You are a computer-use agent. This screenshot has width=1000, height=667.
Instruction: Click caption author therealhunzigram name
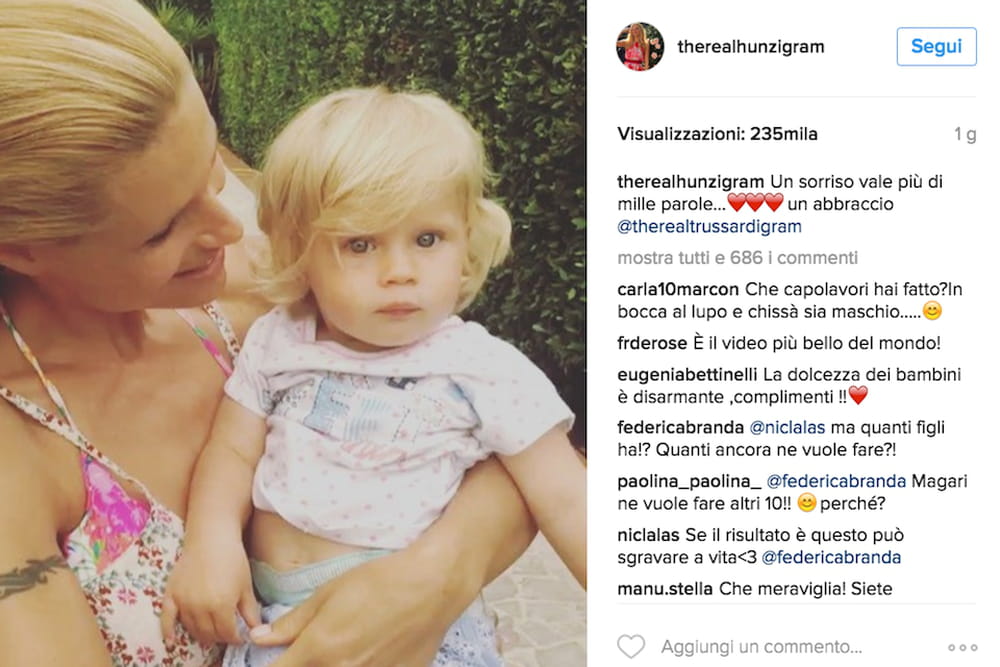coord(690,182)
